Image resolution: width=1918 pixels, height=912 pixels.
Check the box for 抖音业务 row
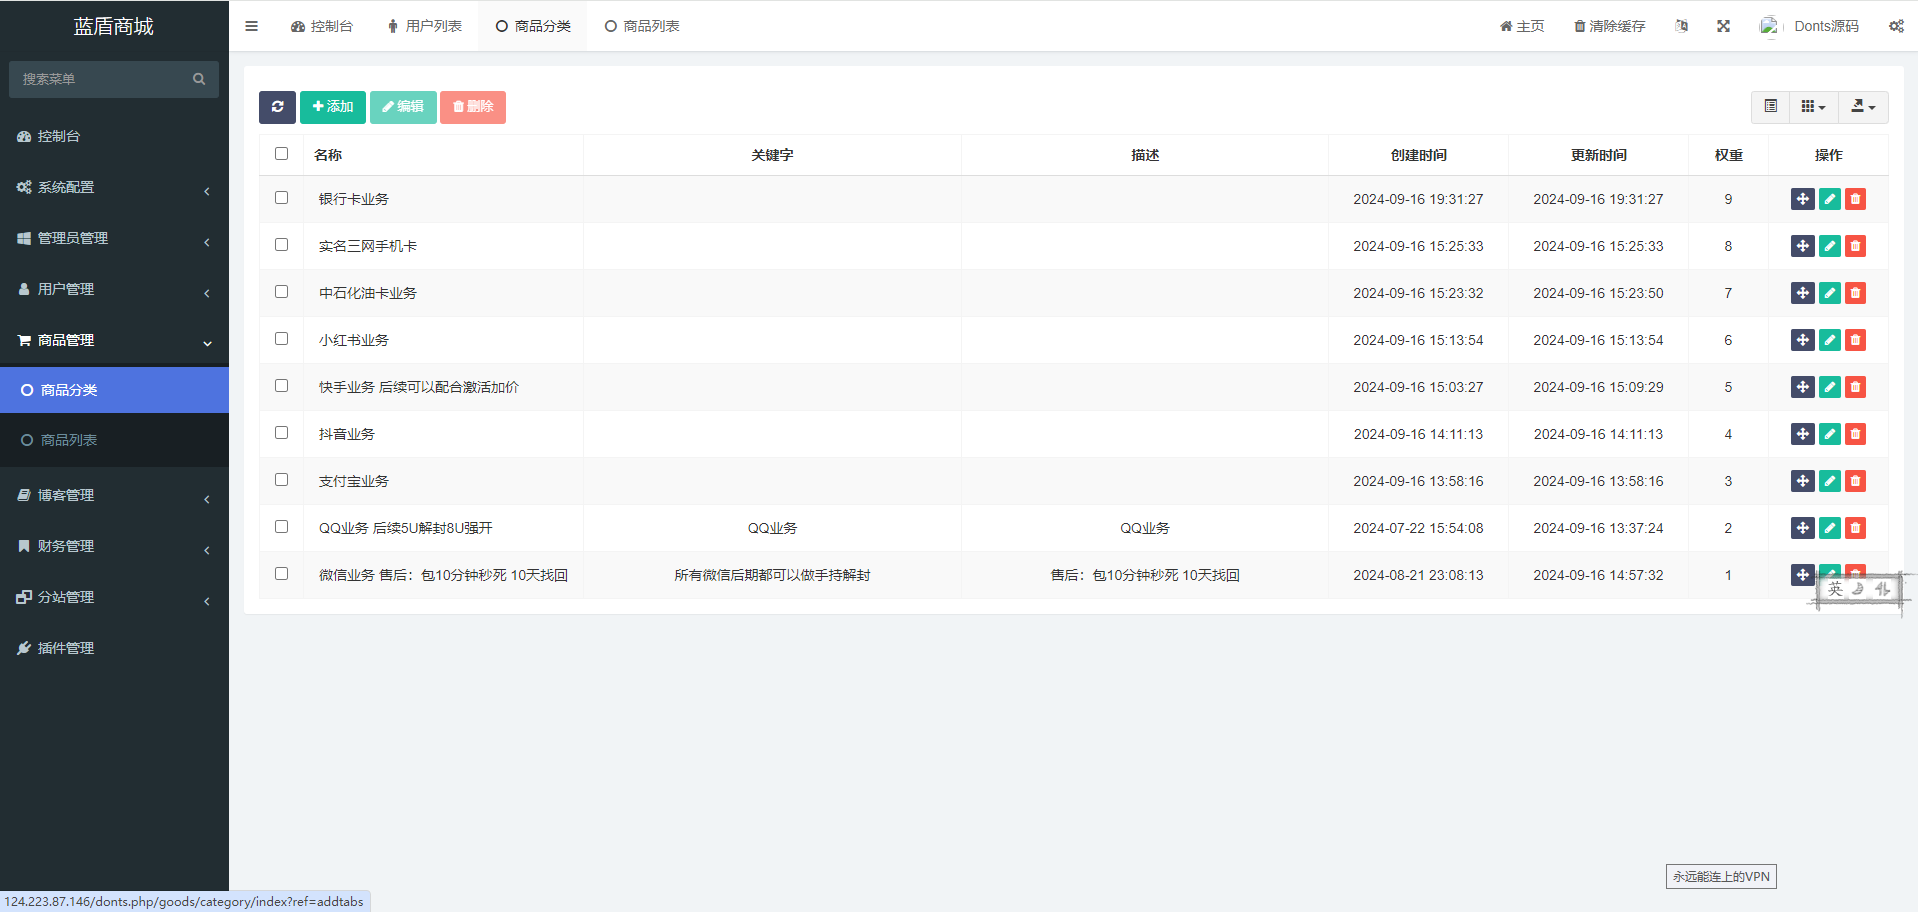point(281,433)
